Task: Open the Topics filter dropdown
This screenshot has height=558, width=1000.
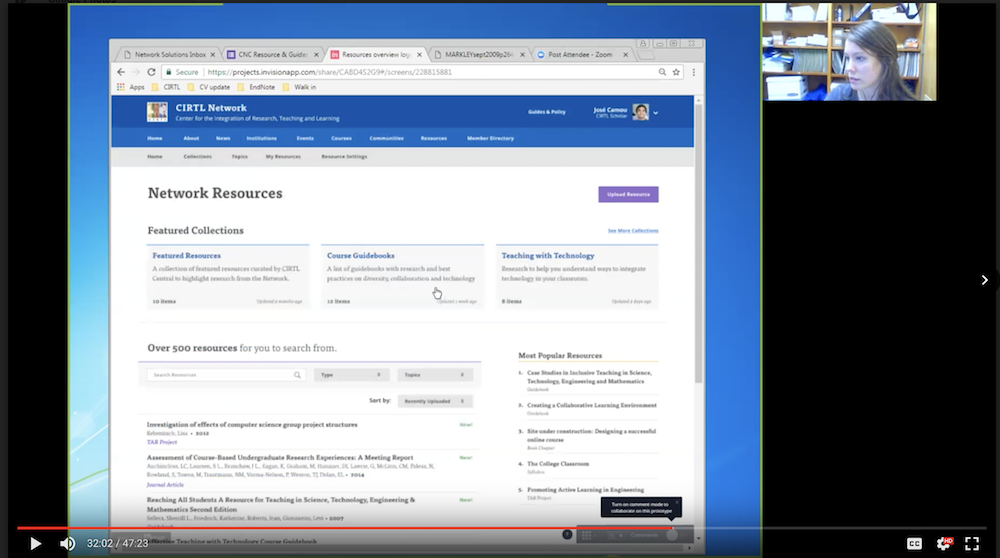Action: point(435,375)
